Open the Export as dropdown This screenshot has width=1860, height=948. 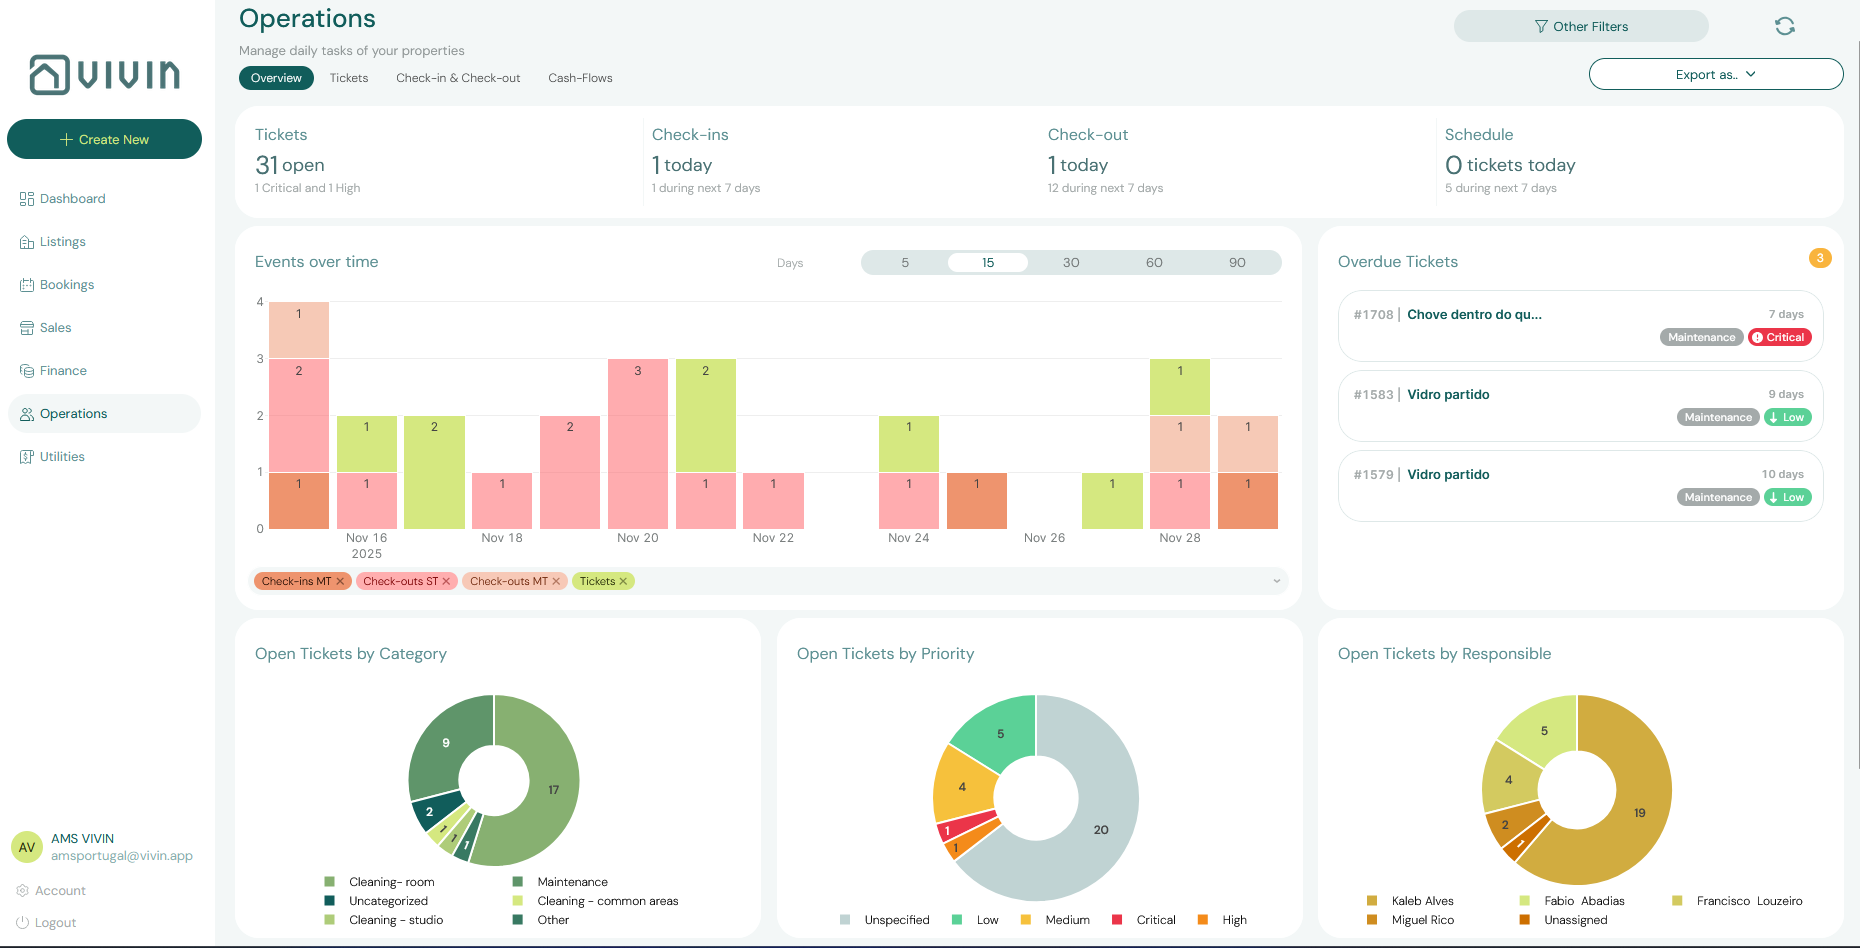pos(1715,74)
